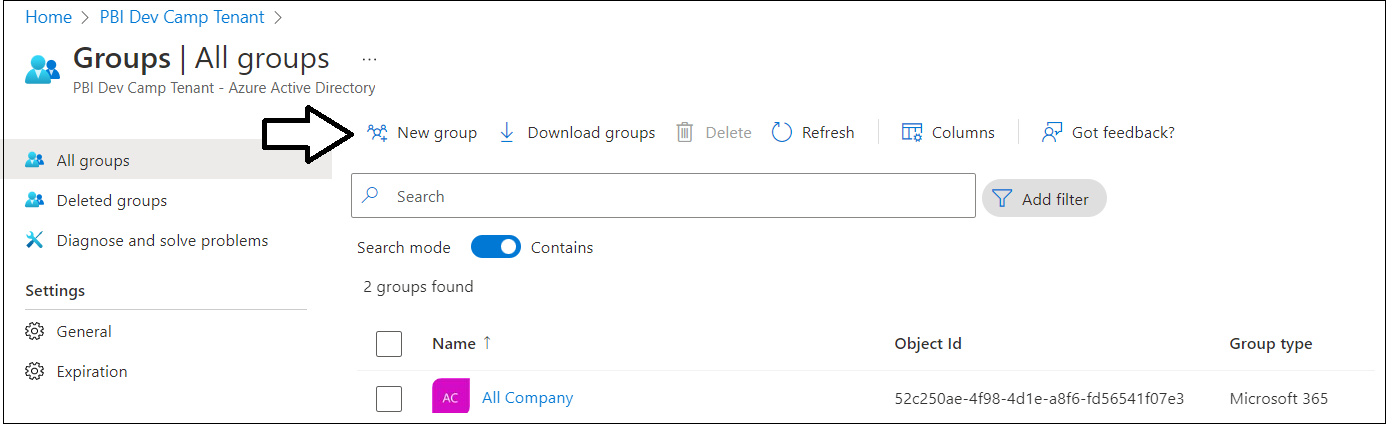Click the Download groups arrow icon
The width and height of the screenshot is (1397, 432).
click(x=507, y=132)
